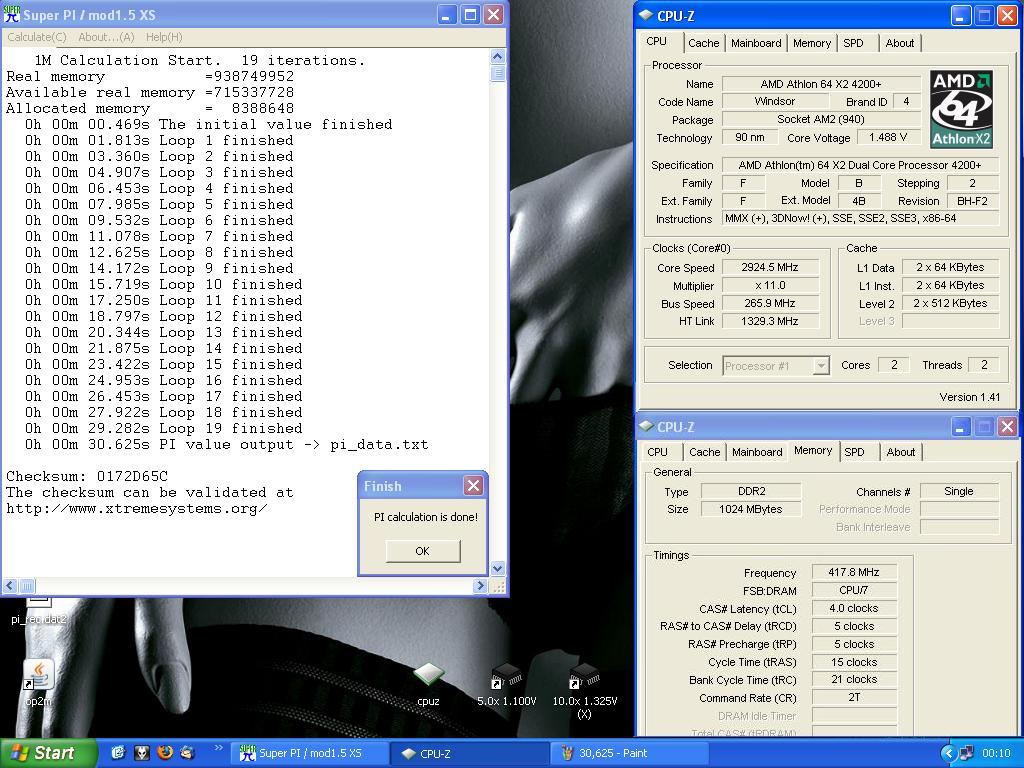This screenshot has height=768, width=1024.
Task: Launch Thunderbird from quick launch
Action: 187,753
